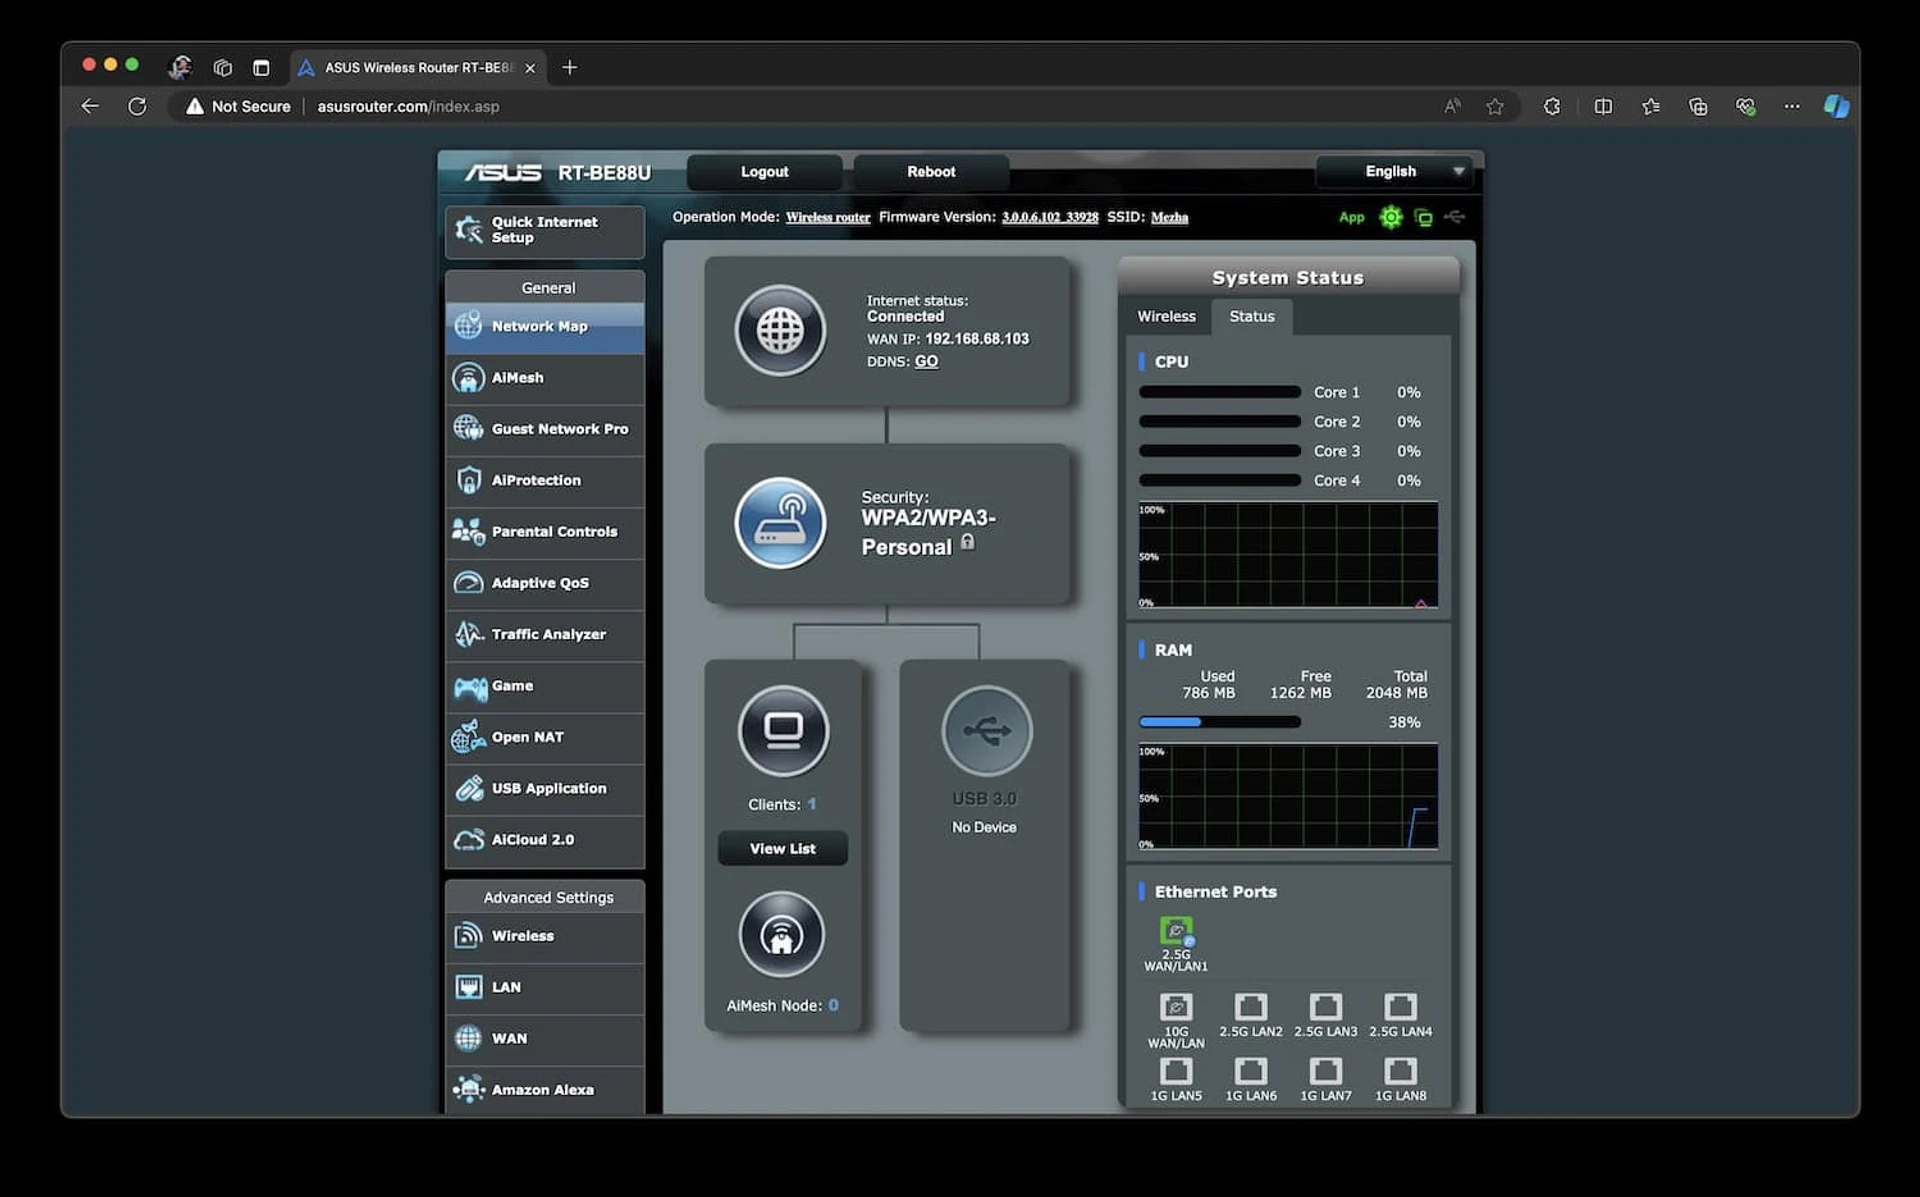Click the View List button
This screenshot has width=1920, height=1197.
[x=783, y=848]
